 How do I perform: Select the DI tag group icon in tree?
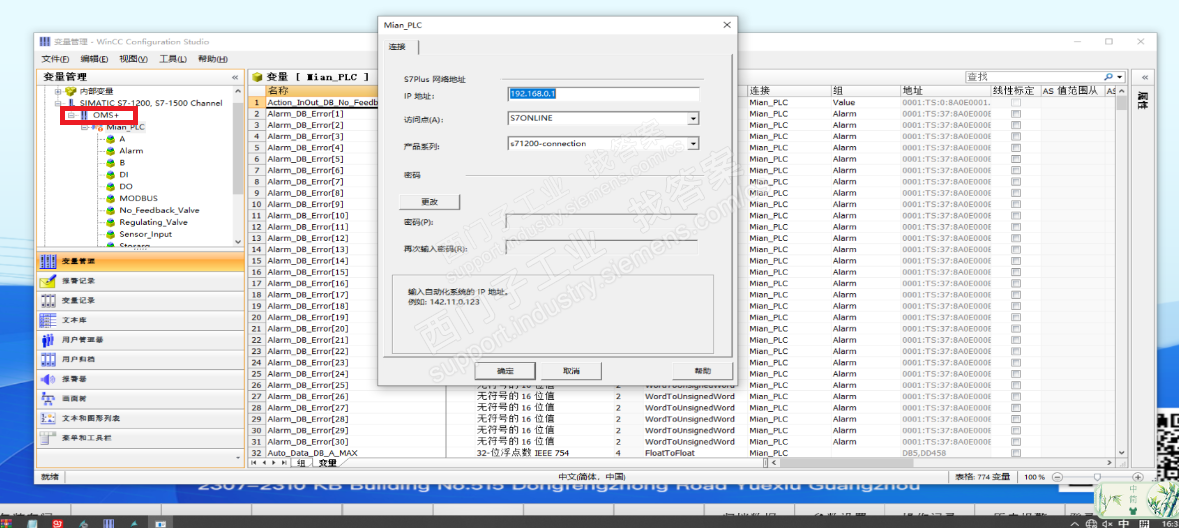tap(111, 174)
